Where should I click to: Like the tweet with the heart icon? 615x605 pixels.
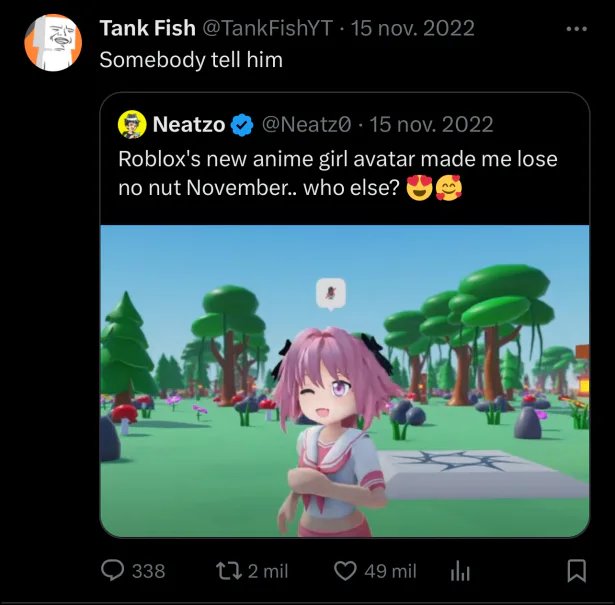click(x=345, y=570)
